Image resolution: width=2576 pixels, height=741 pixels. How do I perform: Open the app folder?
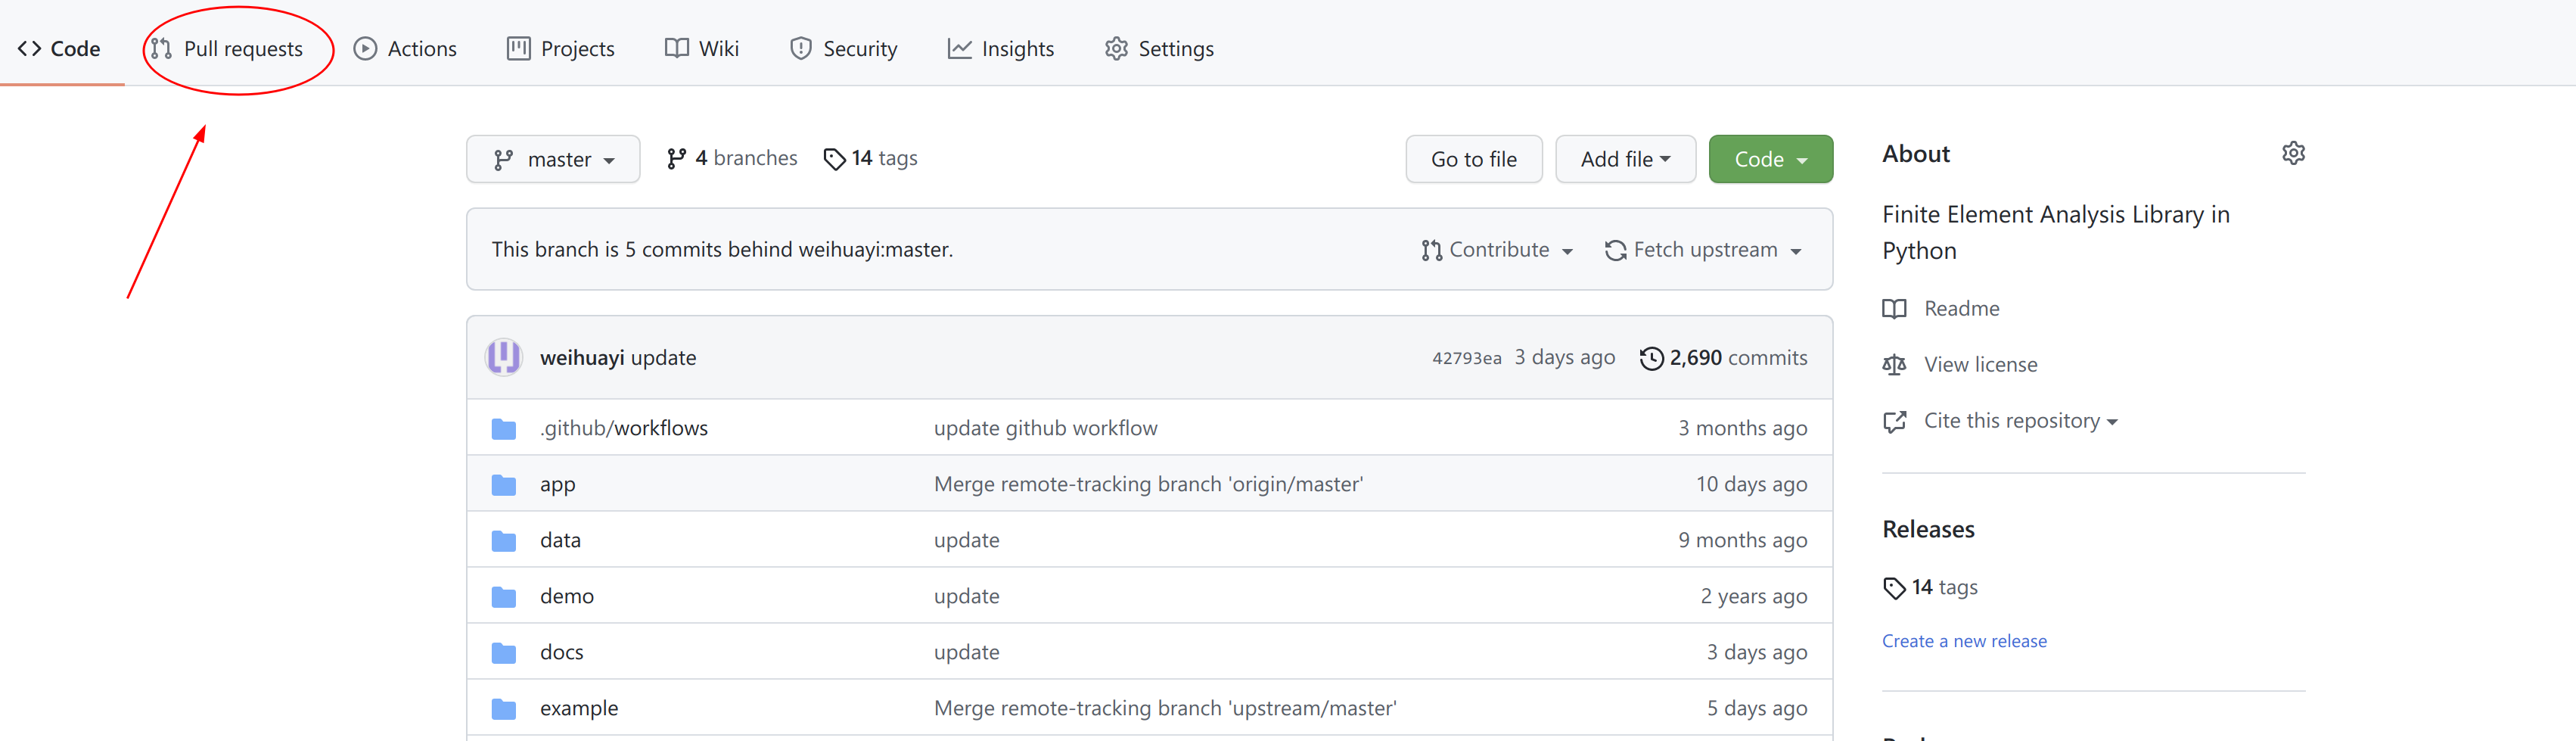click(558, 484)
